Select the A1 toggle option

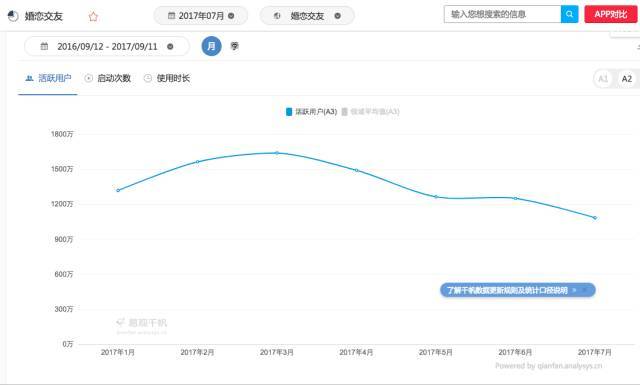pos(603,79)
